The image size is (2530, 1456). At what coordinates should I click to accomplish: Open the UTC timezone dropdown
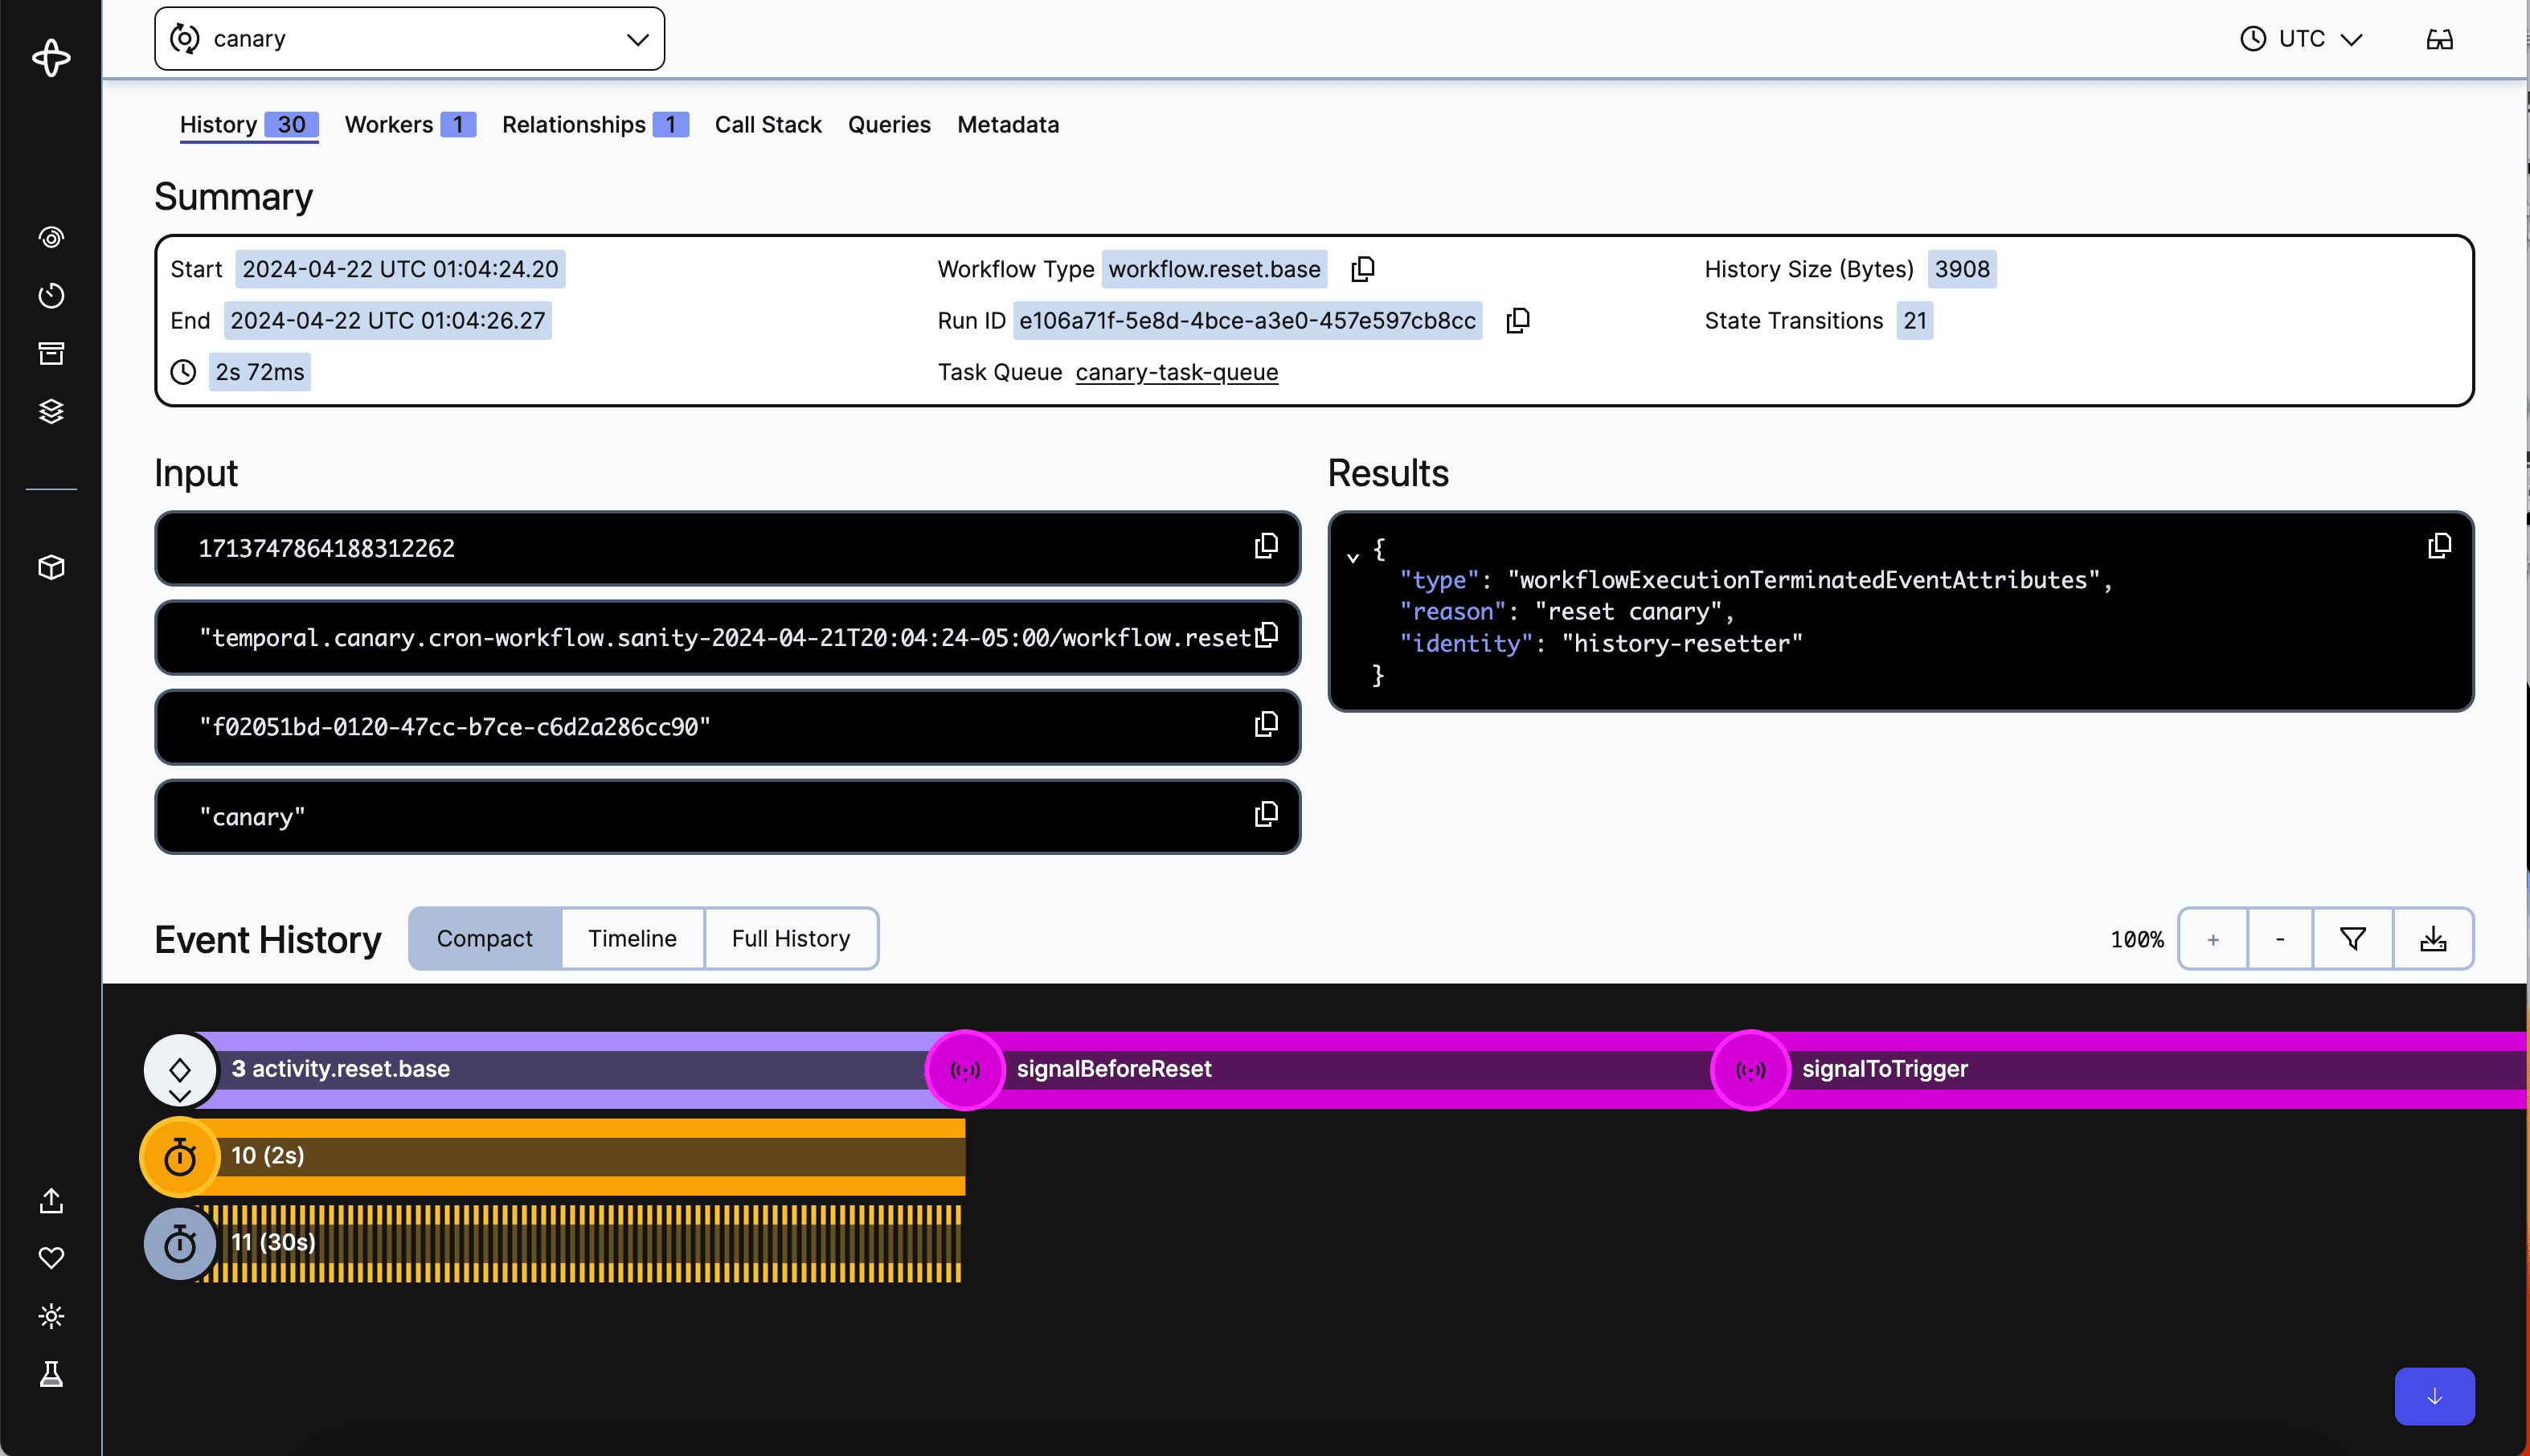pyautogui.click(x=2302, y=39)
